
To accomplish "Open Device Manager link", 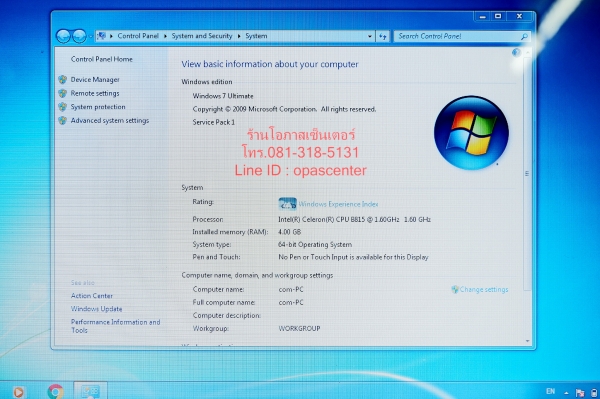I will (95, 80).
